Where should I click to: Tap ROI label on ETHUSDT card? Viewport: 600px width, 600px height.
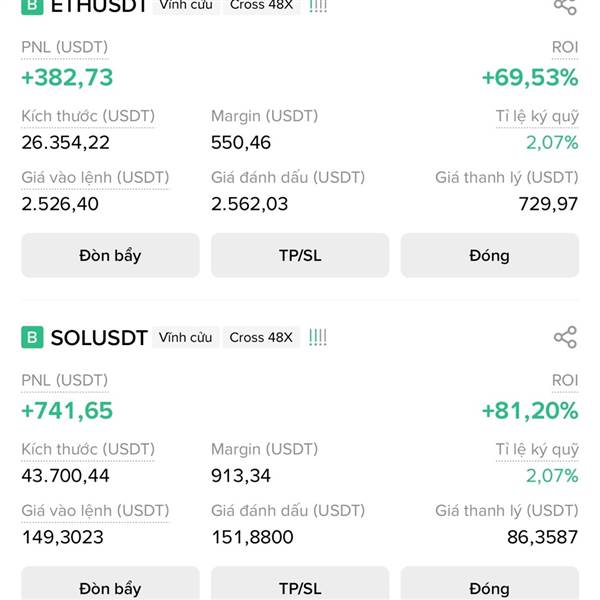click(565, 47)
